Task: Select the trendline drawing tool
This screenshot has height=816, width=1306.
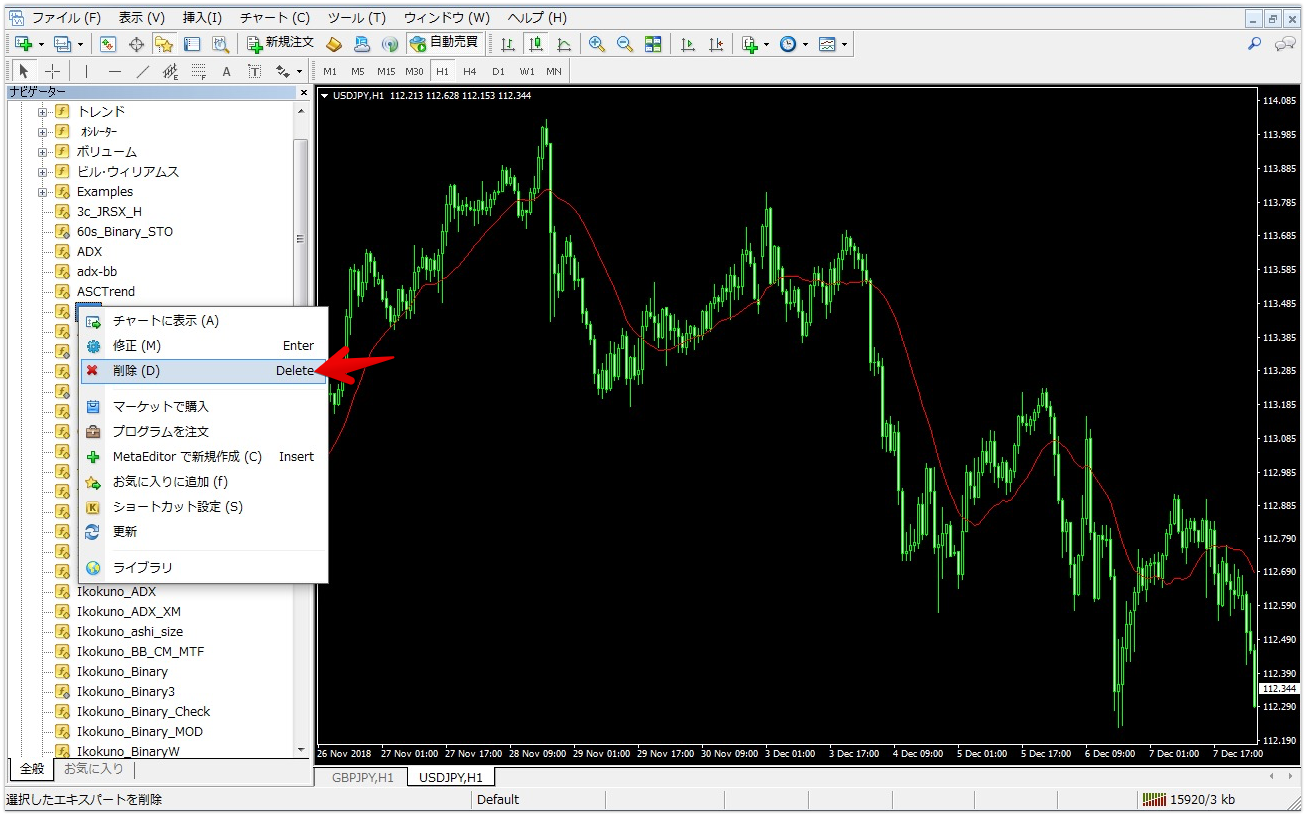Action: (x=143, y=71)
